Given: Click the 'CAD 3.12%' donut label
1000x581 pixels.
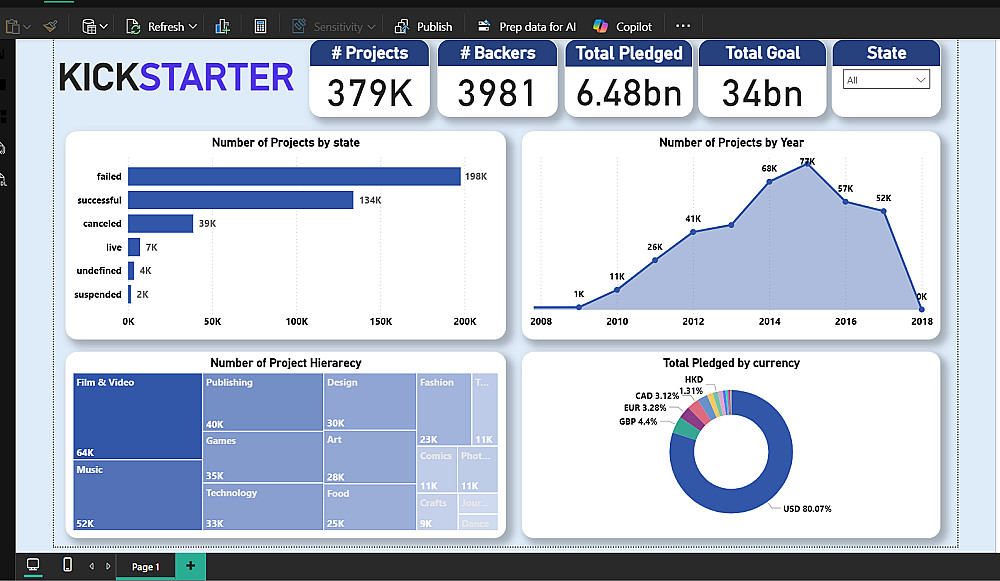Looking at the screenshot, I should click(x=657, y=395).
